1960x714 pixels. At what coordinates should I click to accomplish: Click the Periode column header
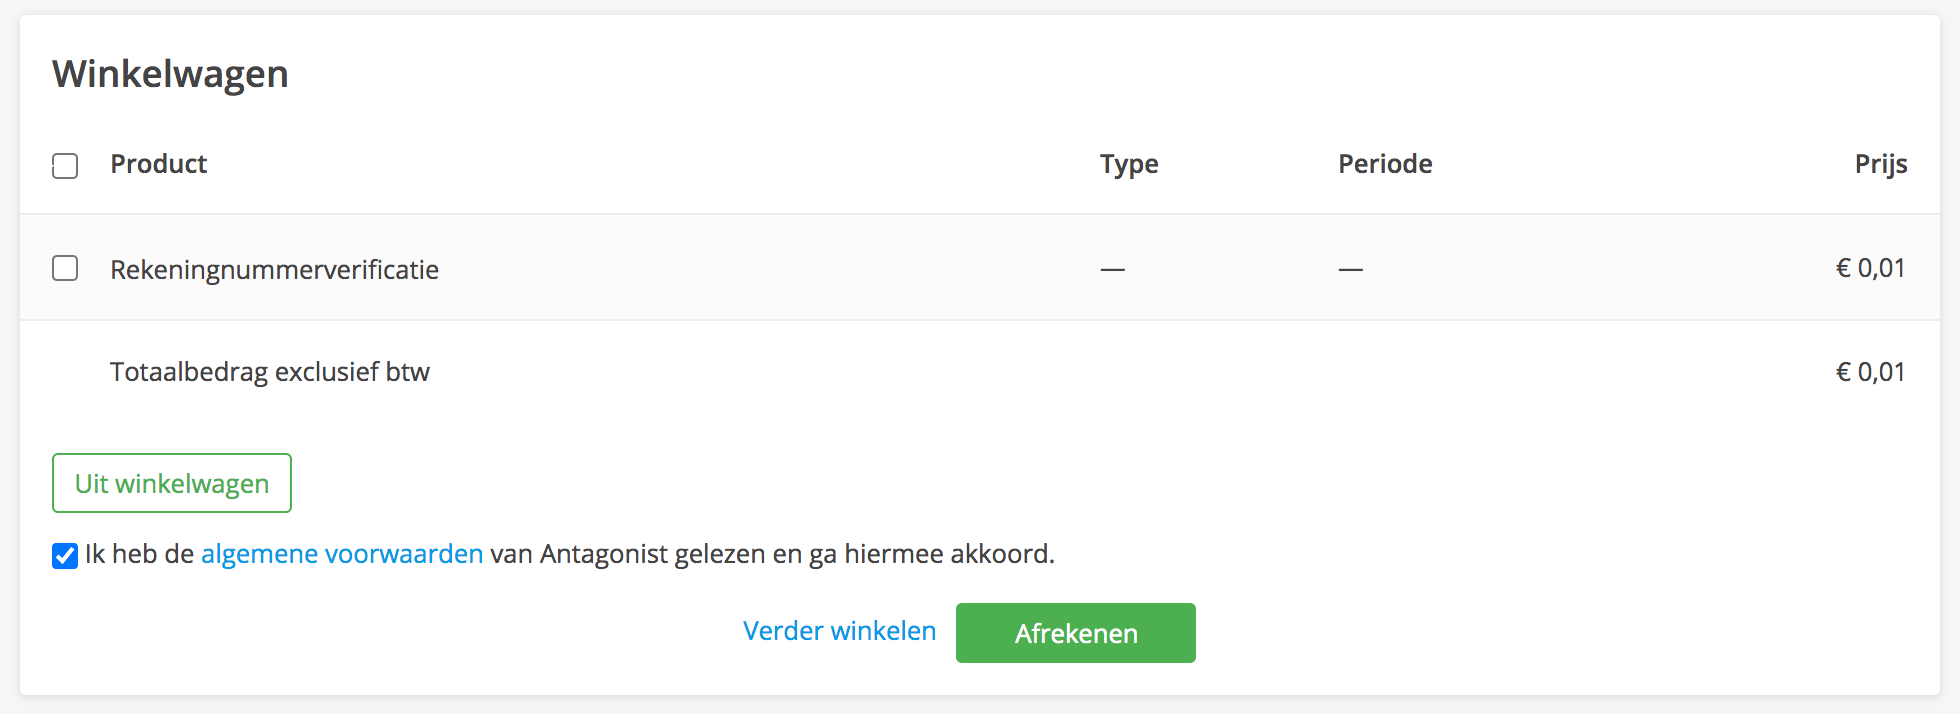click(1385, 164)
